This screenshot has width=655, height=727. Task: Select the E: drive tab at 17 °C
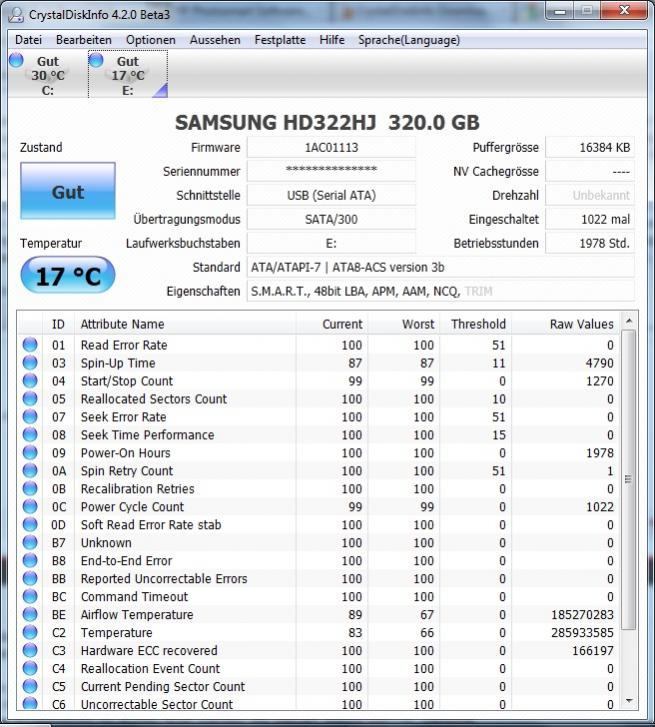128,75
